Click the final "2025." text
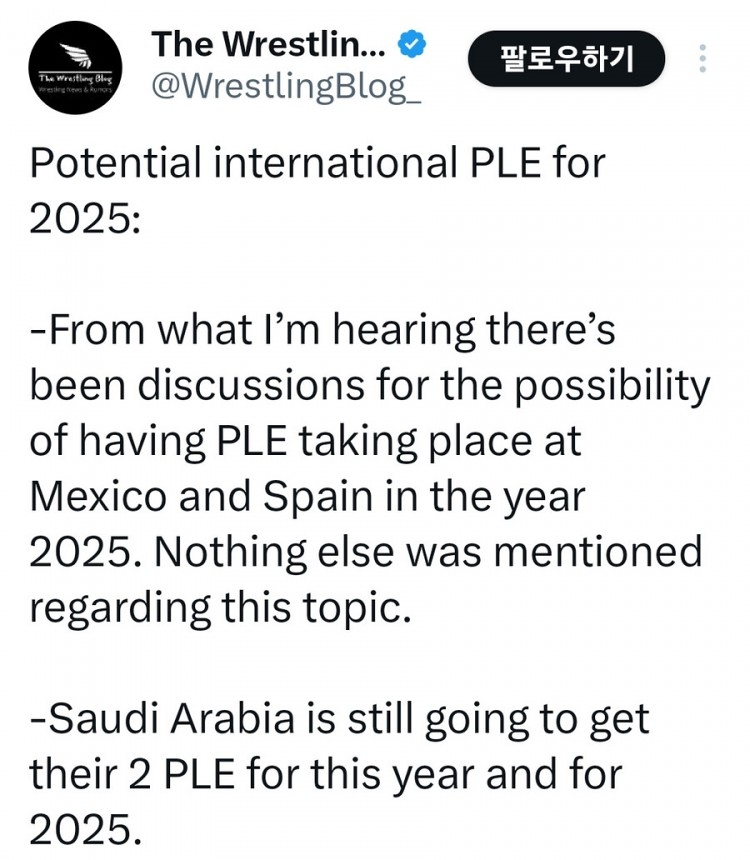 [x=86, y=829]
